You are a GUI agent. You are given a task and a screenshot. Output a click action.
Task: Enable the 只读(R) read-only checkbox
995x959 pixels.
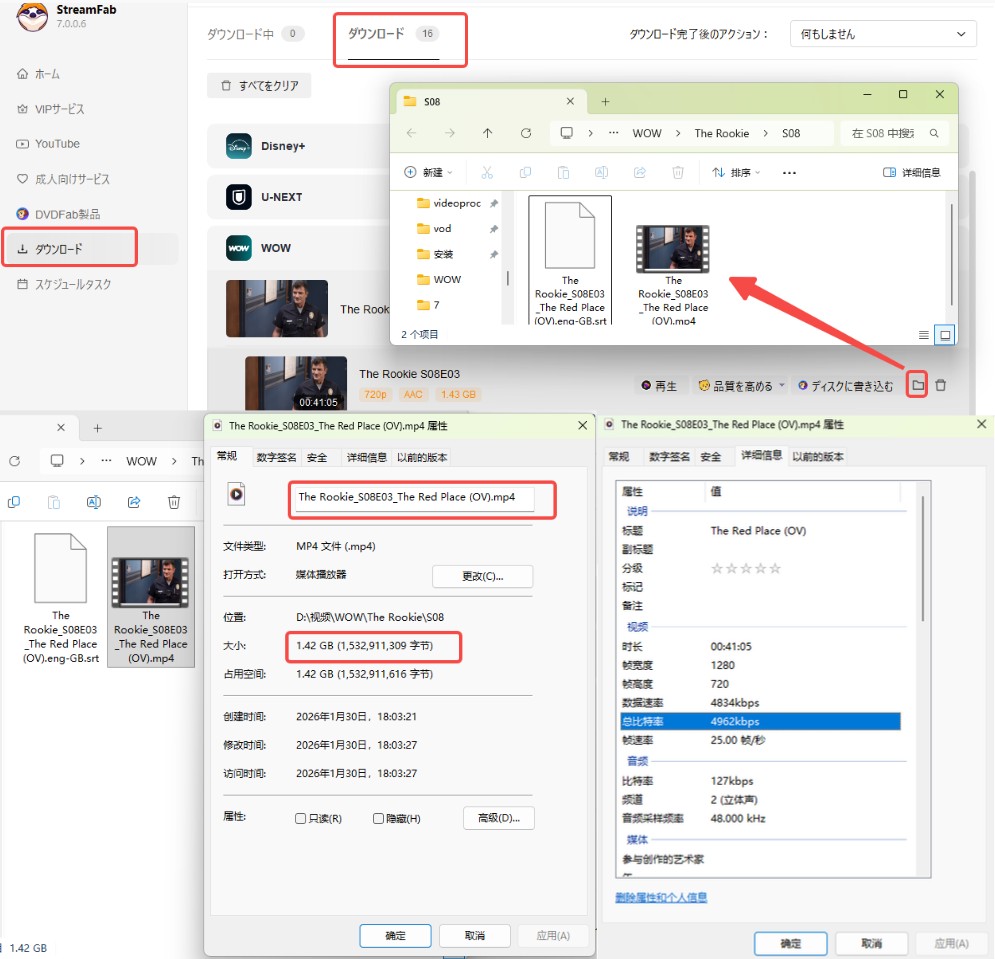click(x=301, y=819)
